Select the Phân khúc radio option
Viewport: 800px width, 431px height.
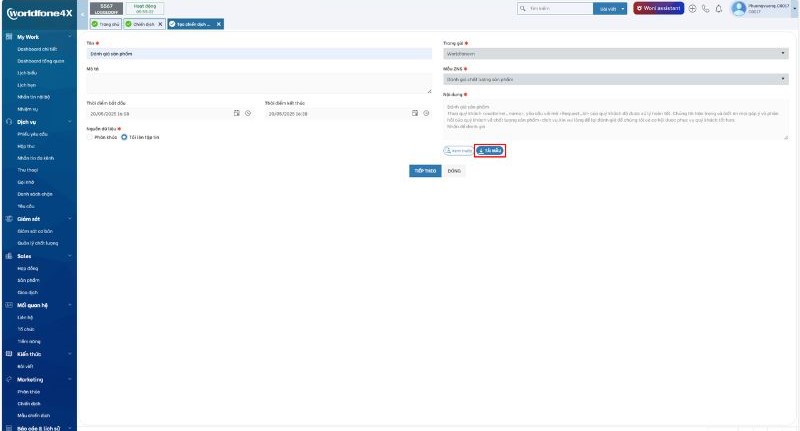pos(91,137)
